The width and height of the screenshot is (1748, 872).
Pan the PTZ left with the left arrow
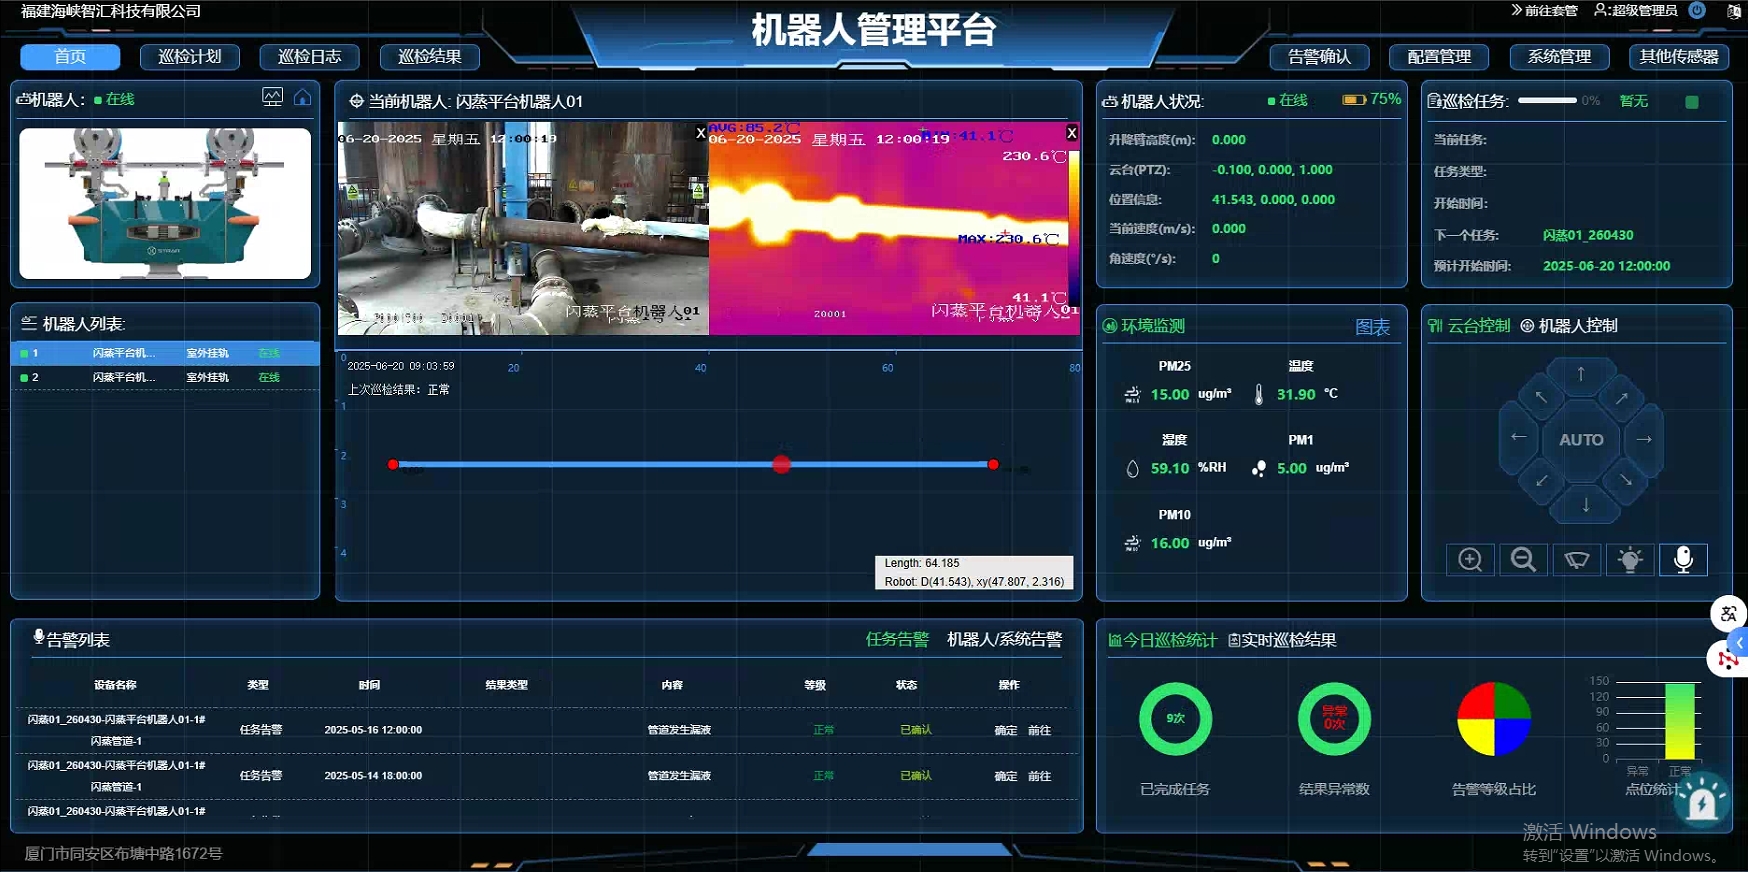pos(1518,437)
